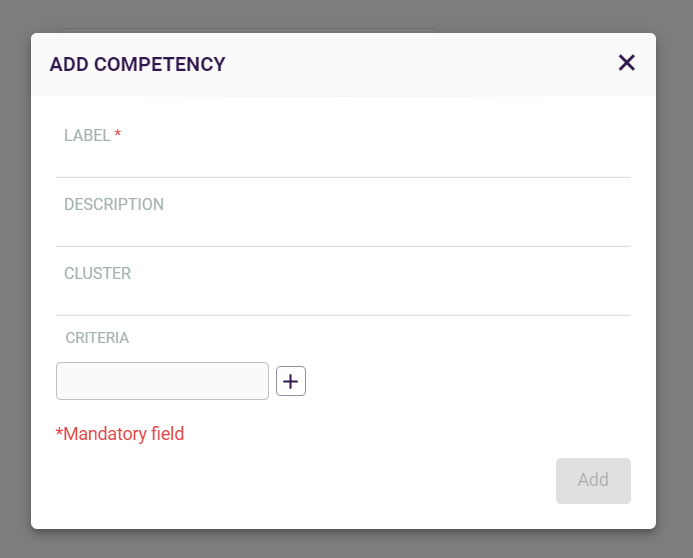Screen dimensions: 693x558
Task: Click the underline beneath the Label field
Action: 343,177
